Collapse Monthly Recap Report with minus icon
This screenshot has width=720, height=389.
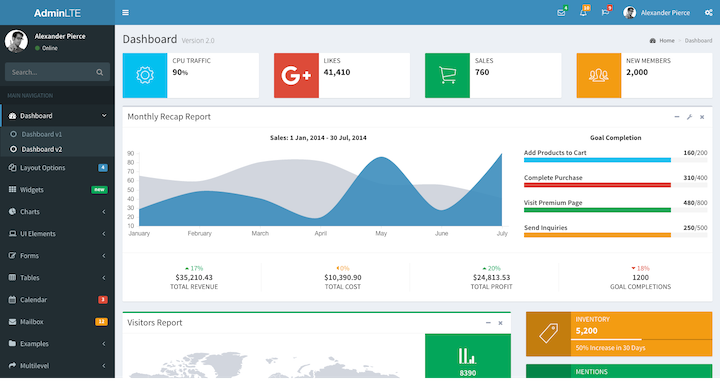pos(677,117)
